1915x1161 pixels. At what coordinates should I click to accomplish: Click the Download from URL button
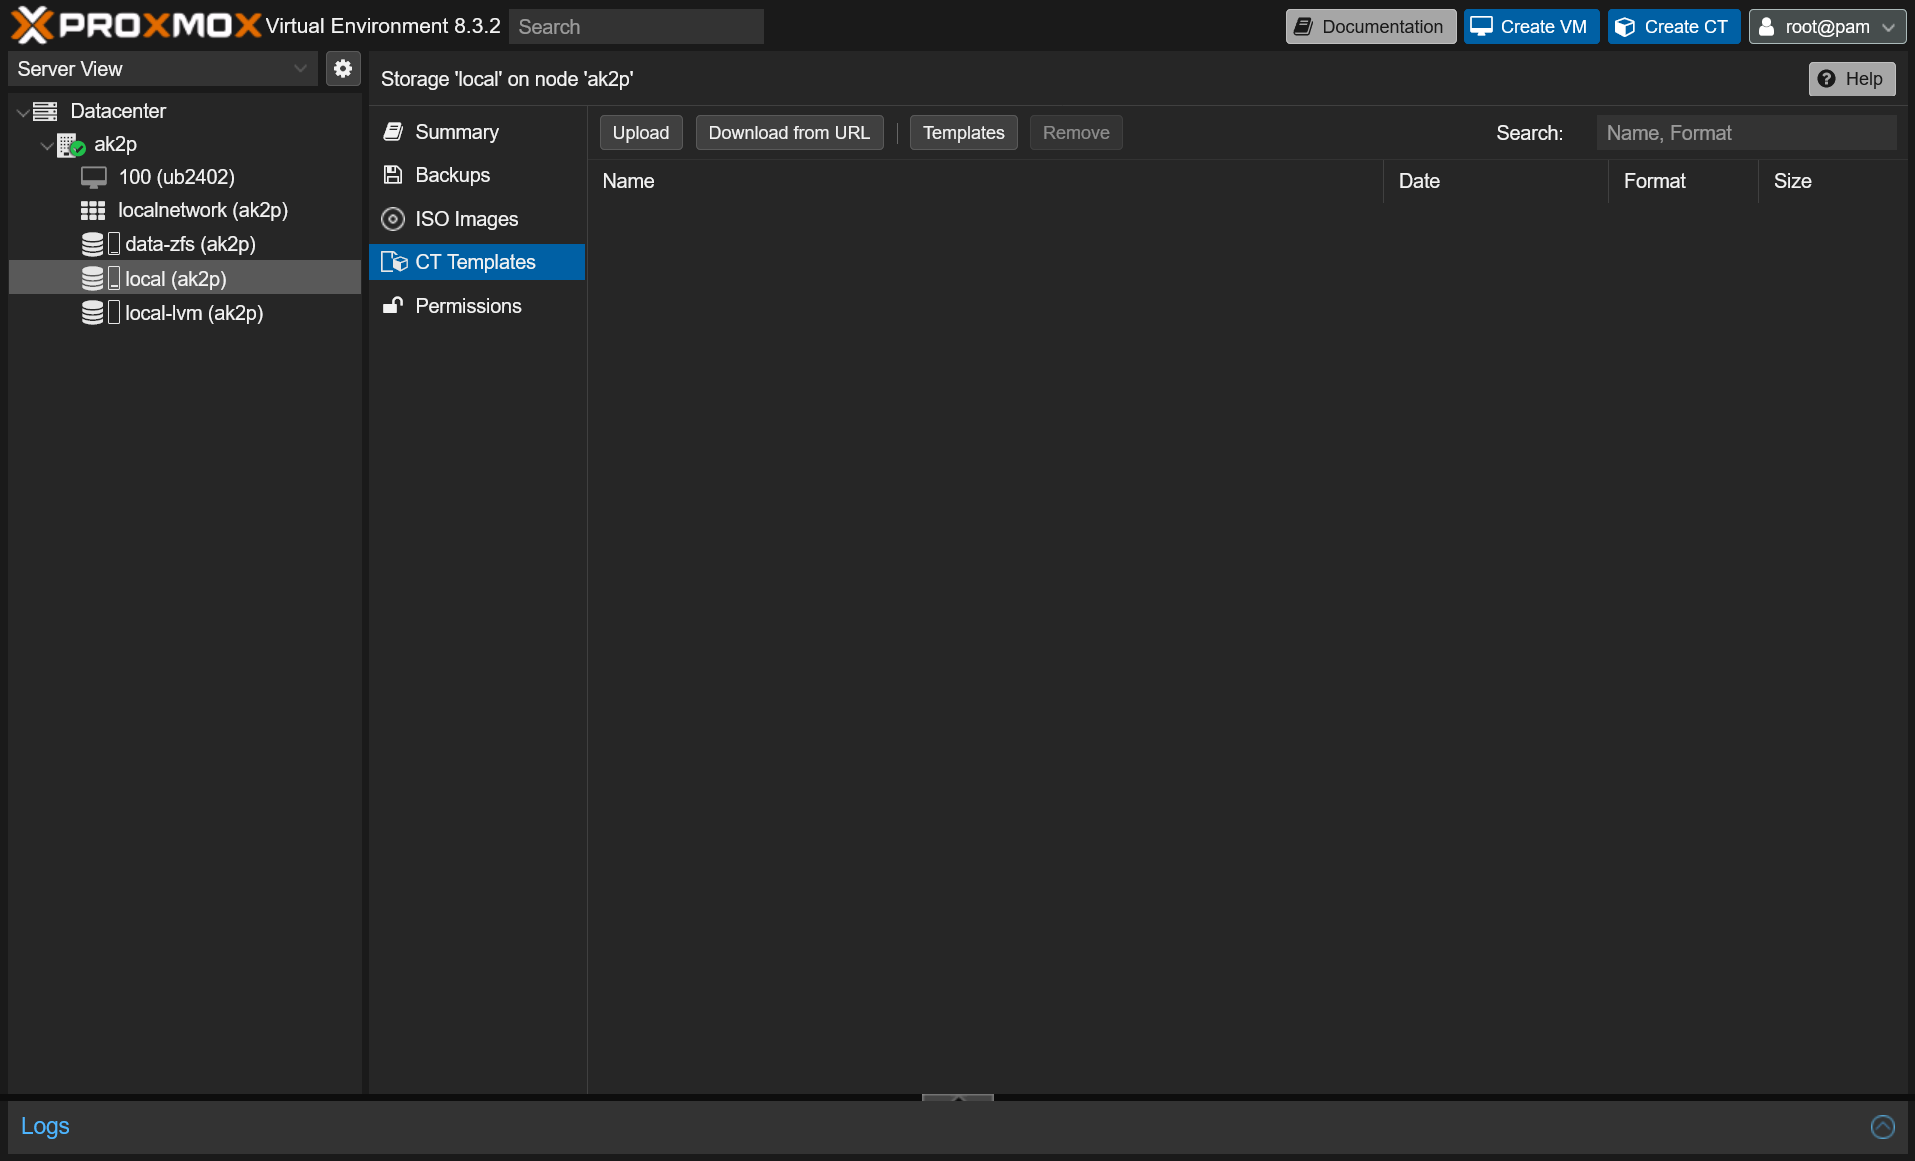(x=789, y=132)
